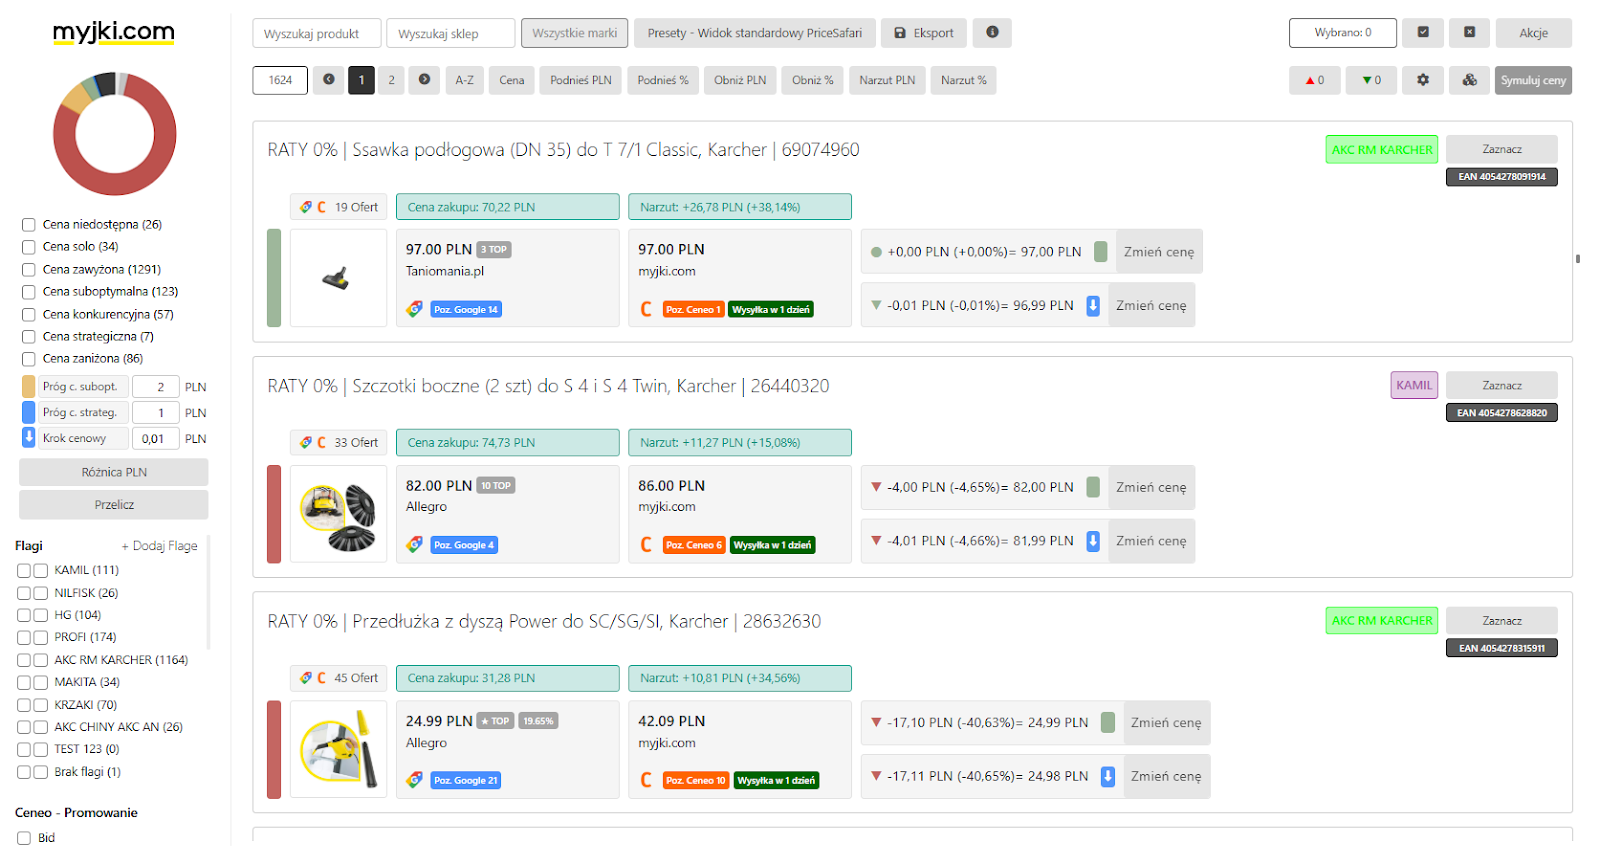Click blue down-arrow icon beside 81,99 PLN
This screenshot has width=1600, height=864.
(1093, 541)
